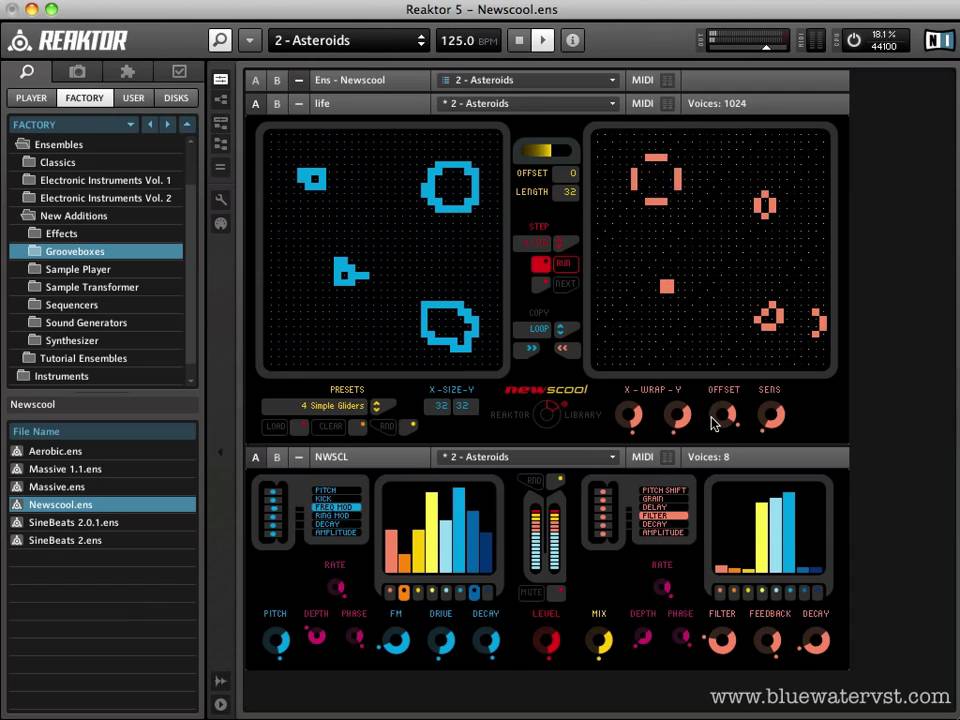Toggle MIDI indicator on Ens - Newscool header
The width and height of the screenshot is (960, 720).
[x=668, y=80]
